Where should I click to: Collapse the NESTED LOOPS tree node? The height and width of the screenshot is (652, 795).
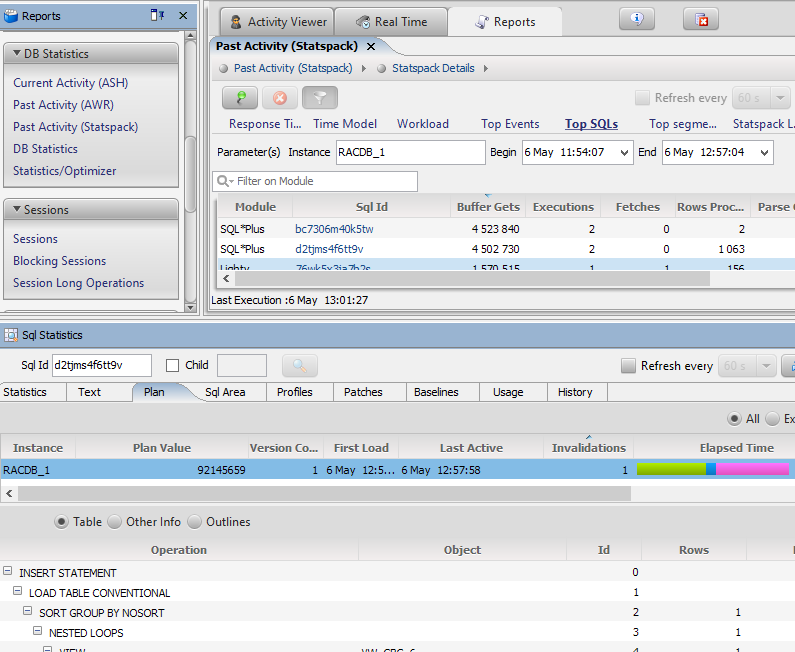point(38,633)
